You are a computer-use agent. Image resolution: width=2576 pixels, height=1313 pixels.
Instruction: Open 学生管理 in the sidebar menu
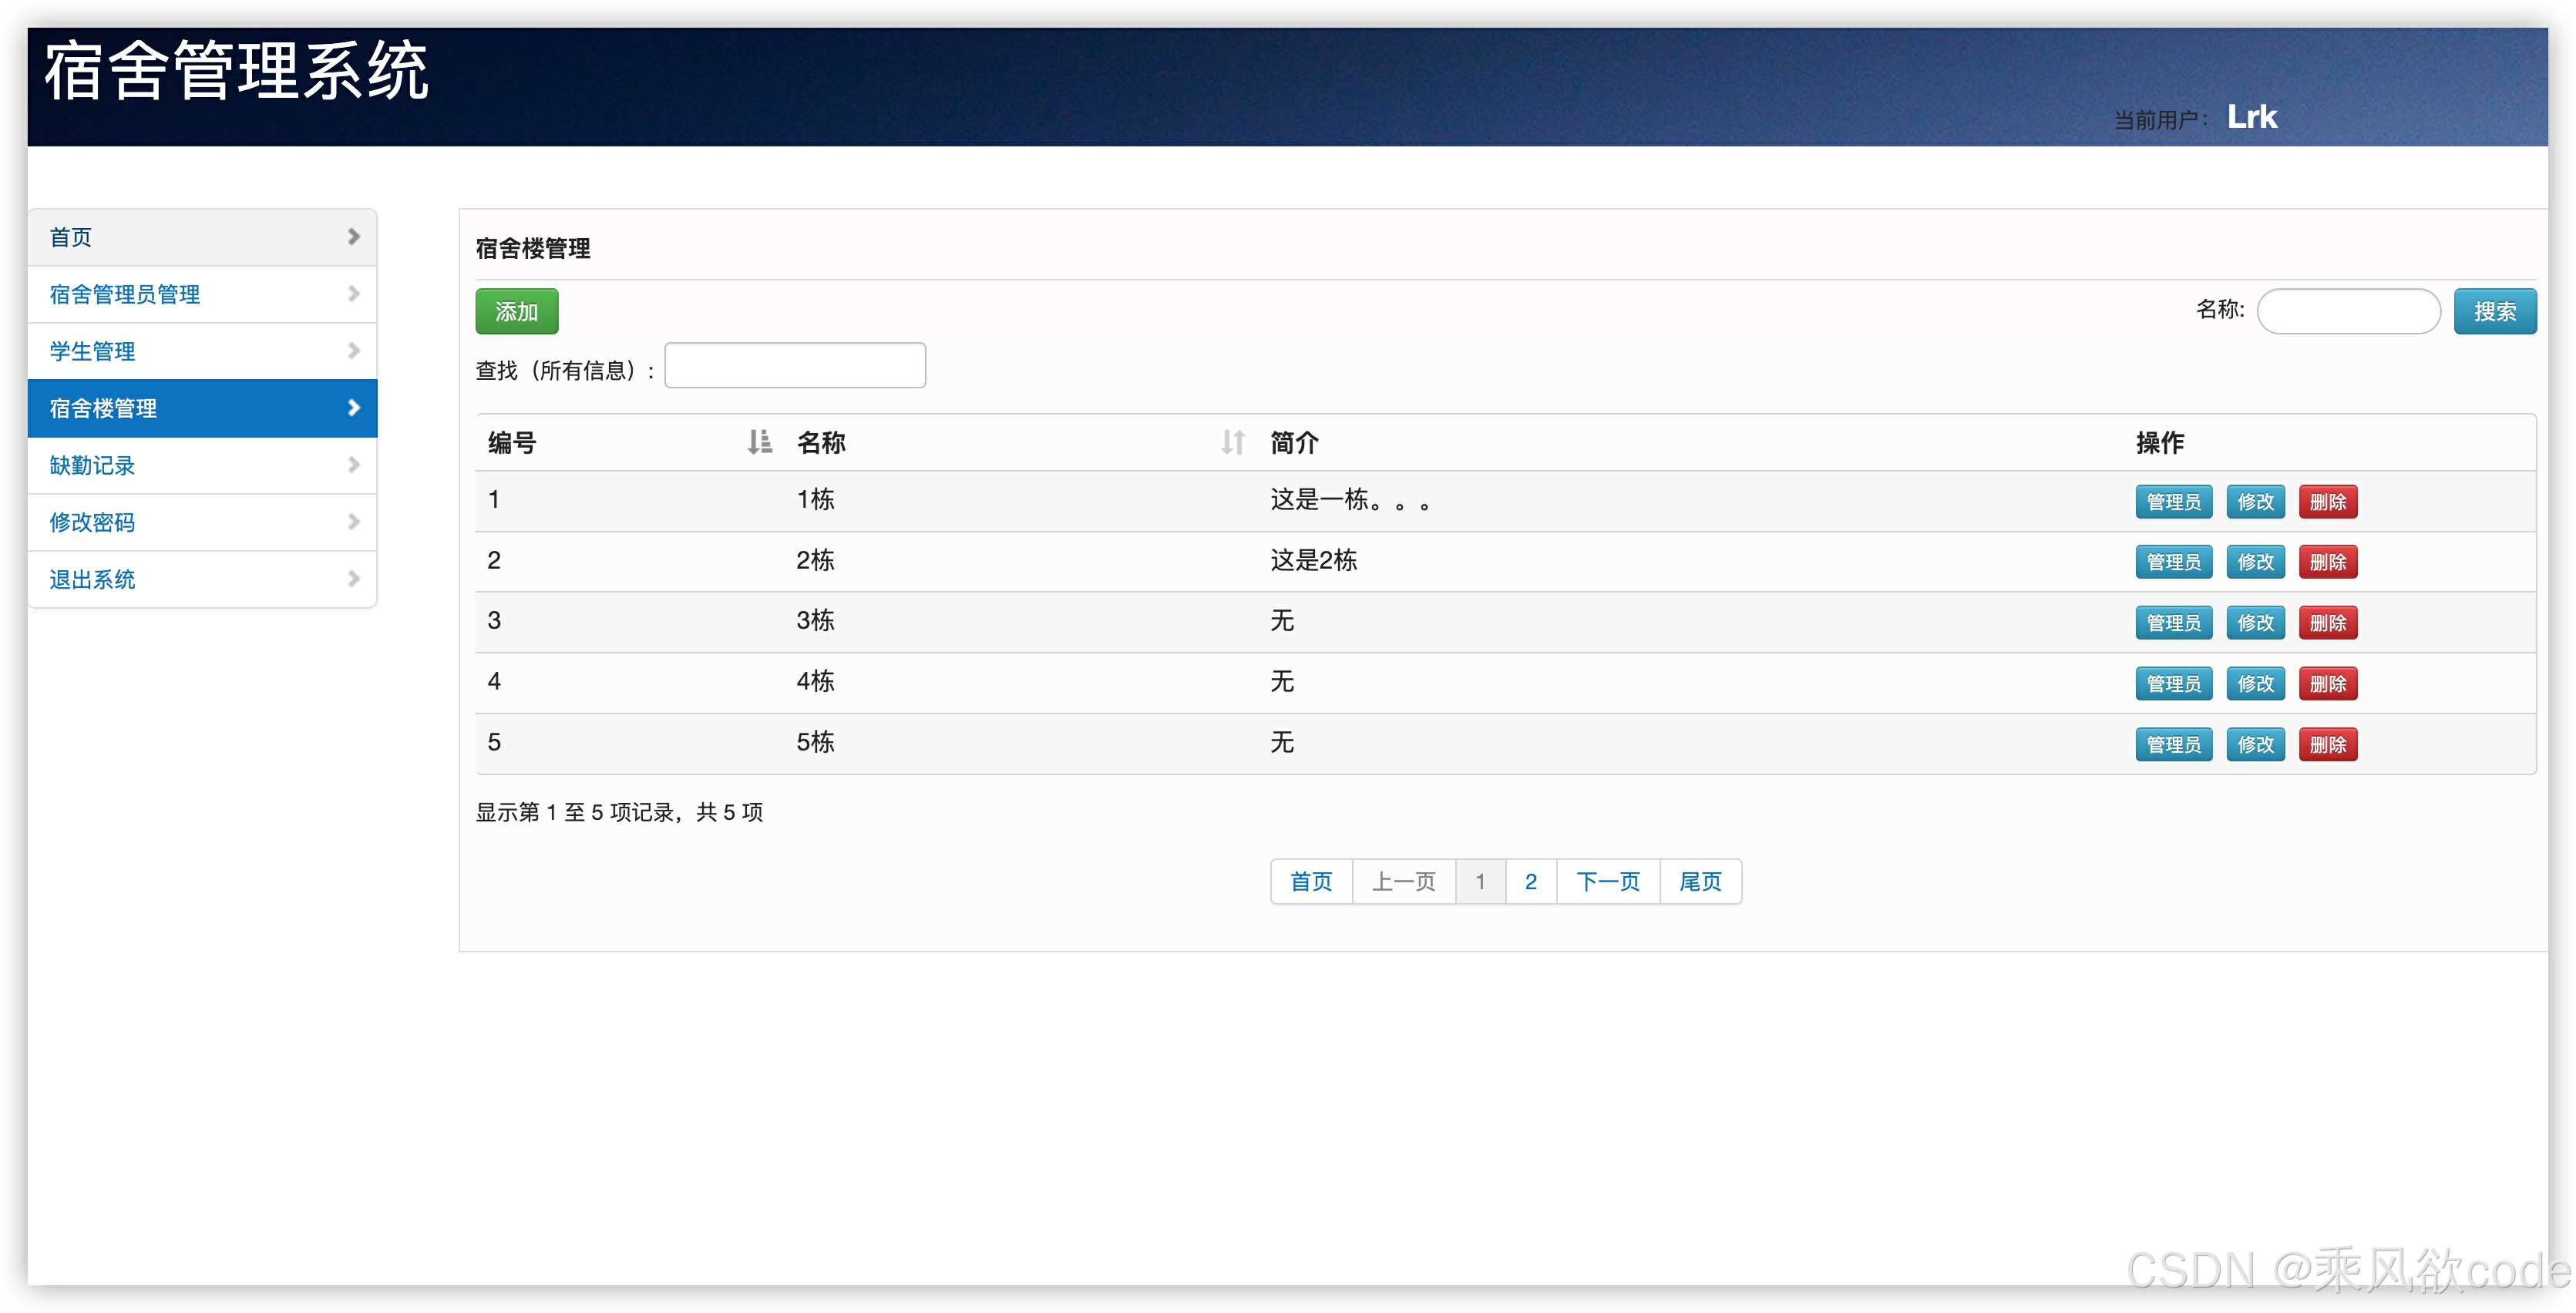(92, 351)
